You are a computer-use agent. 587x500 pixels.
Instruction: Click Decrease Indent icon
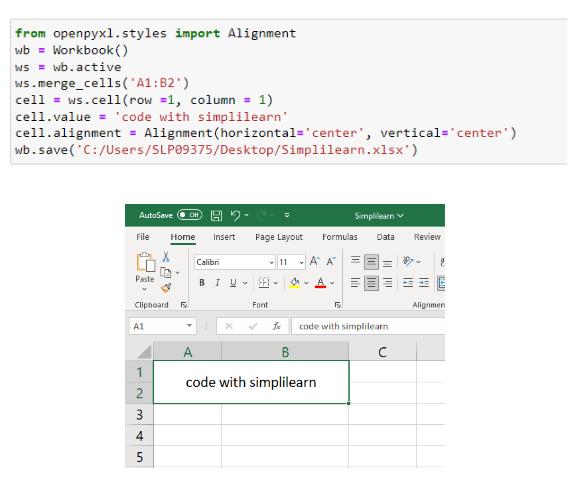(x=408, y=283)
